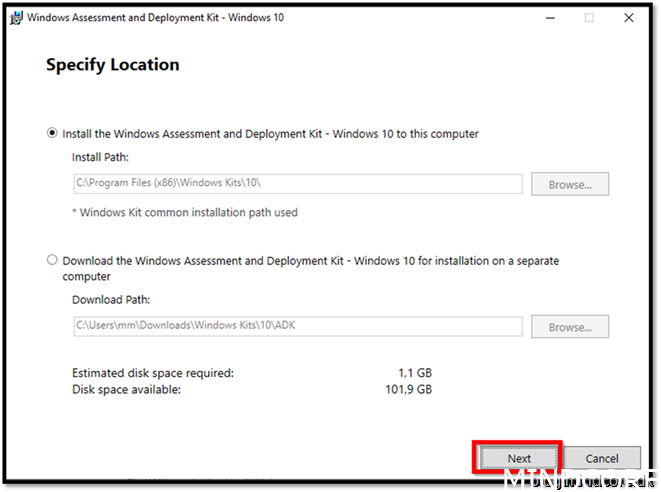Click Browse beside the Download Path field

click(x=570, y=326)
